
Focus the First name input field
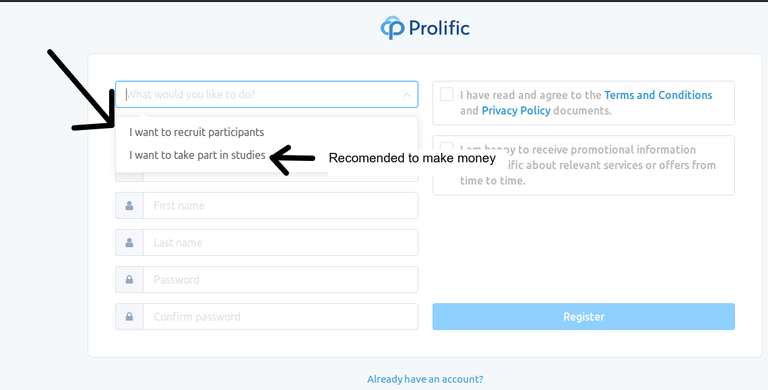pyautogui.click(x=281, y=205)
